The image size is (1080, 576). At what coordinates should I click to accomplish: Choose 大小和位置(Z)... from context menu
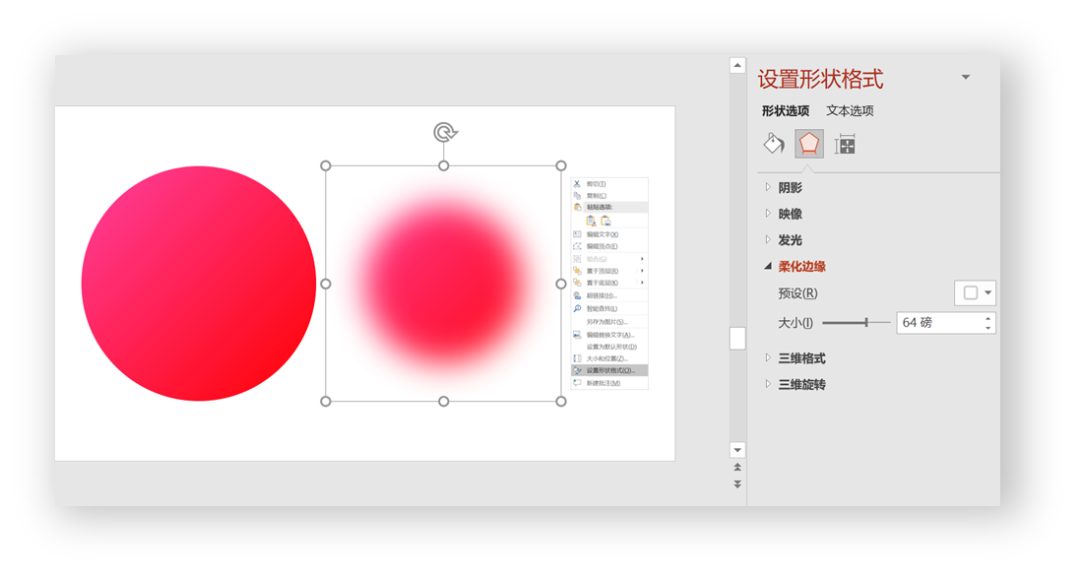coord(610,358)
